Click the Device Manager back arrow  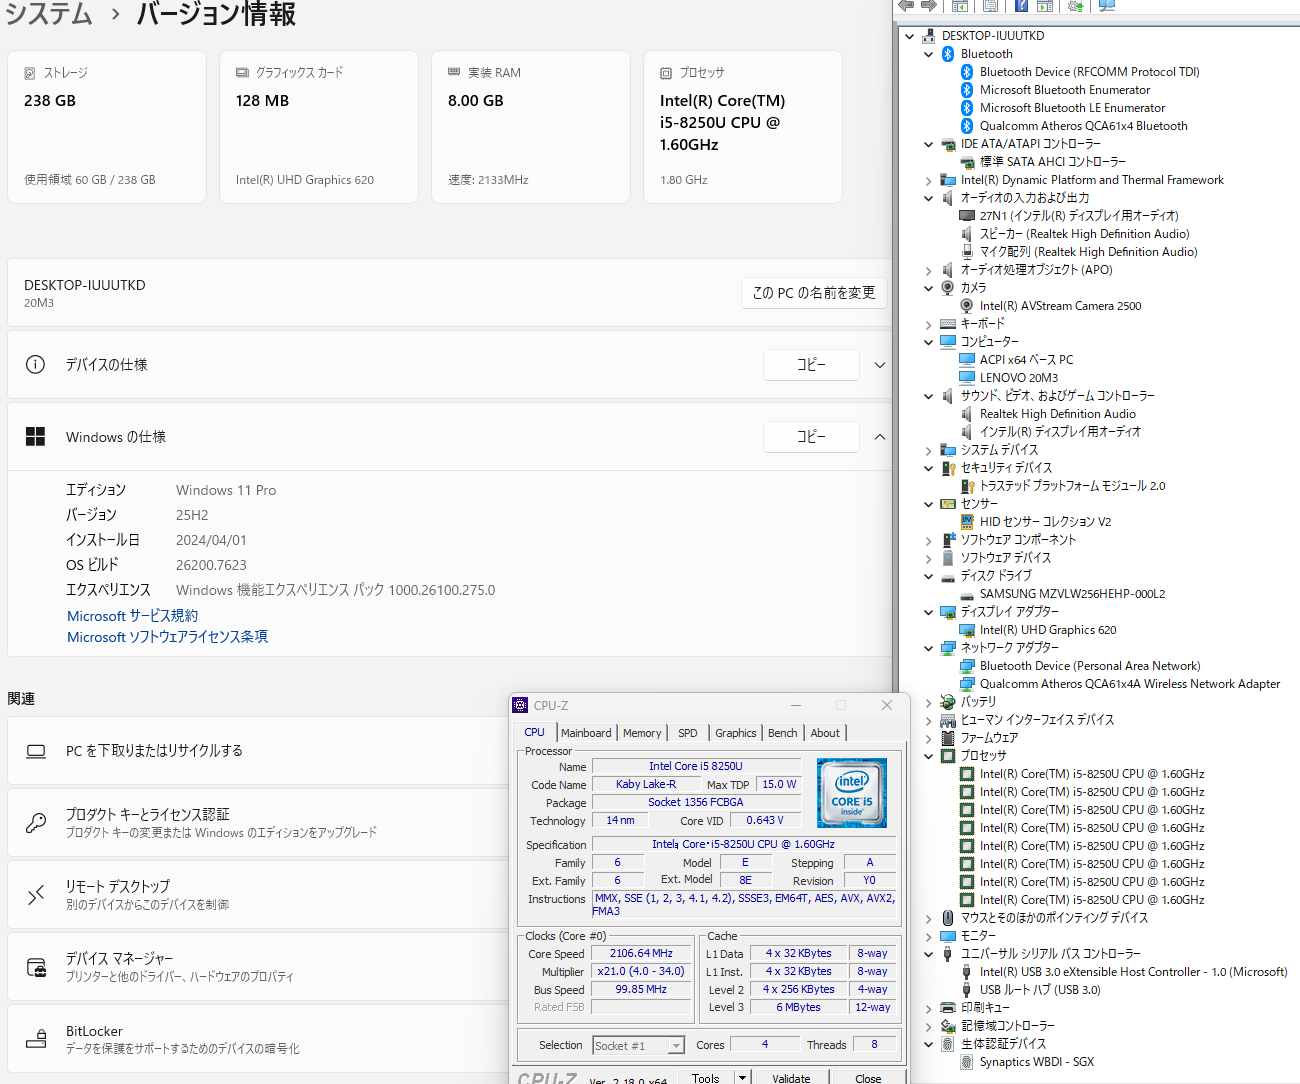coord(906,6)
